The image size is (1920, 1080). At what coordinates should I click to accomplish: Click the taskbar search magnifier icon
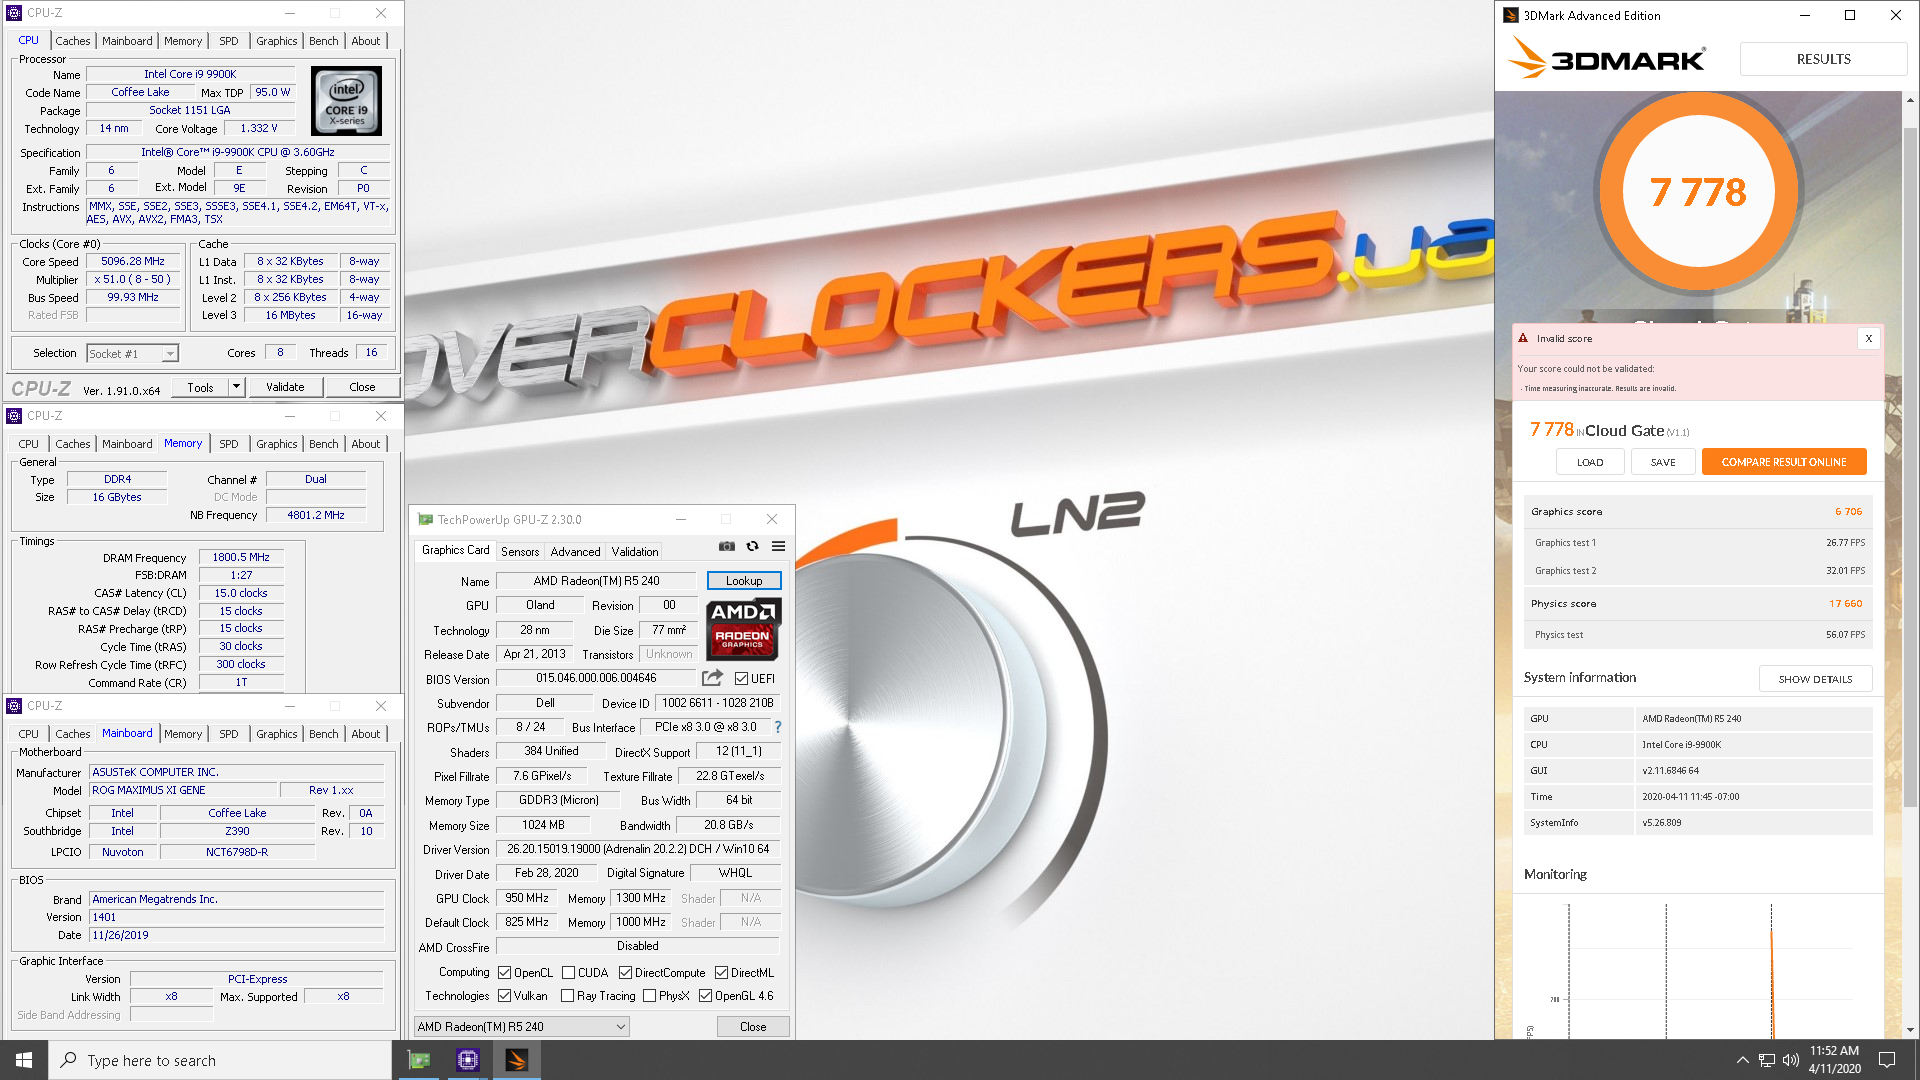pos(68,1060)
